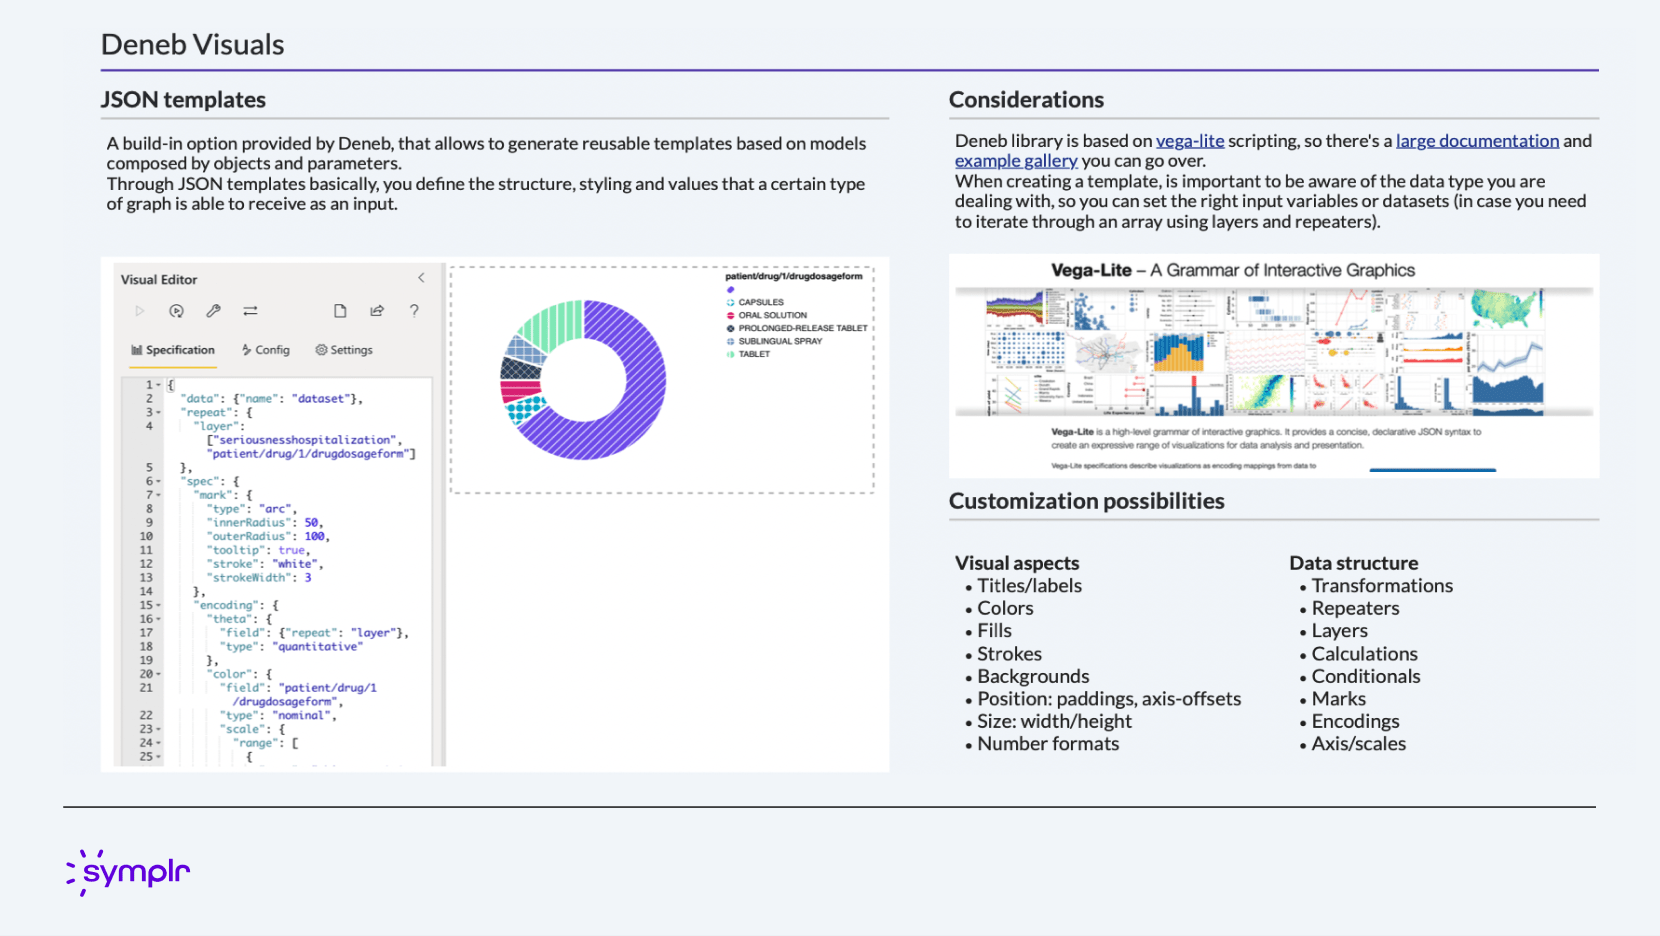
Task: Select the wrench repair icon
Action: tap(213, 310)
